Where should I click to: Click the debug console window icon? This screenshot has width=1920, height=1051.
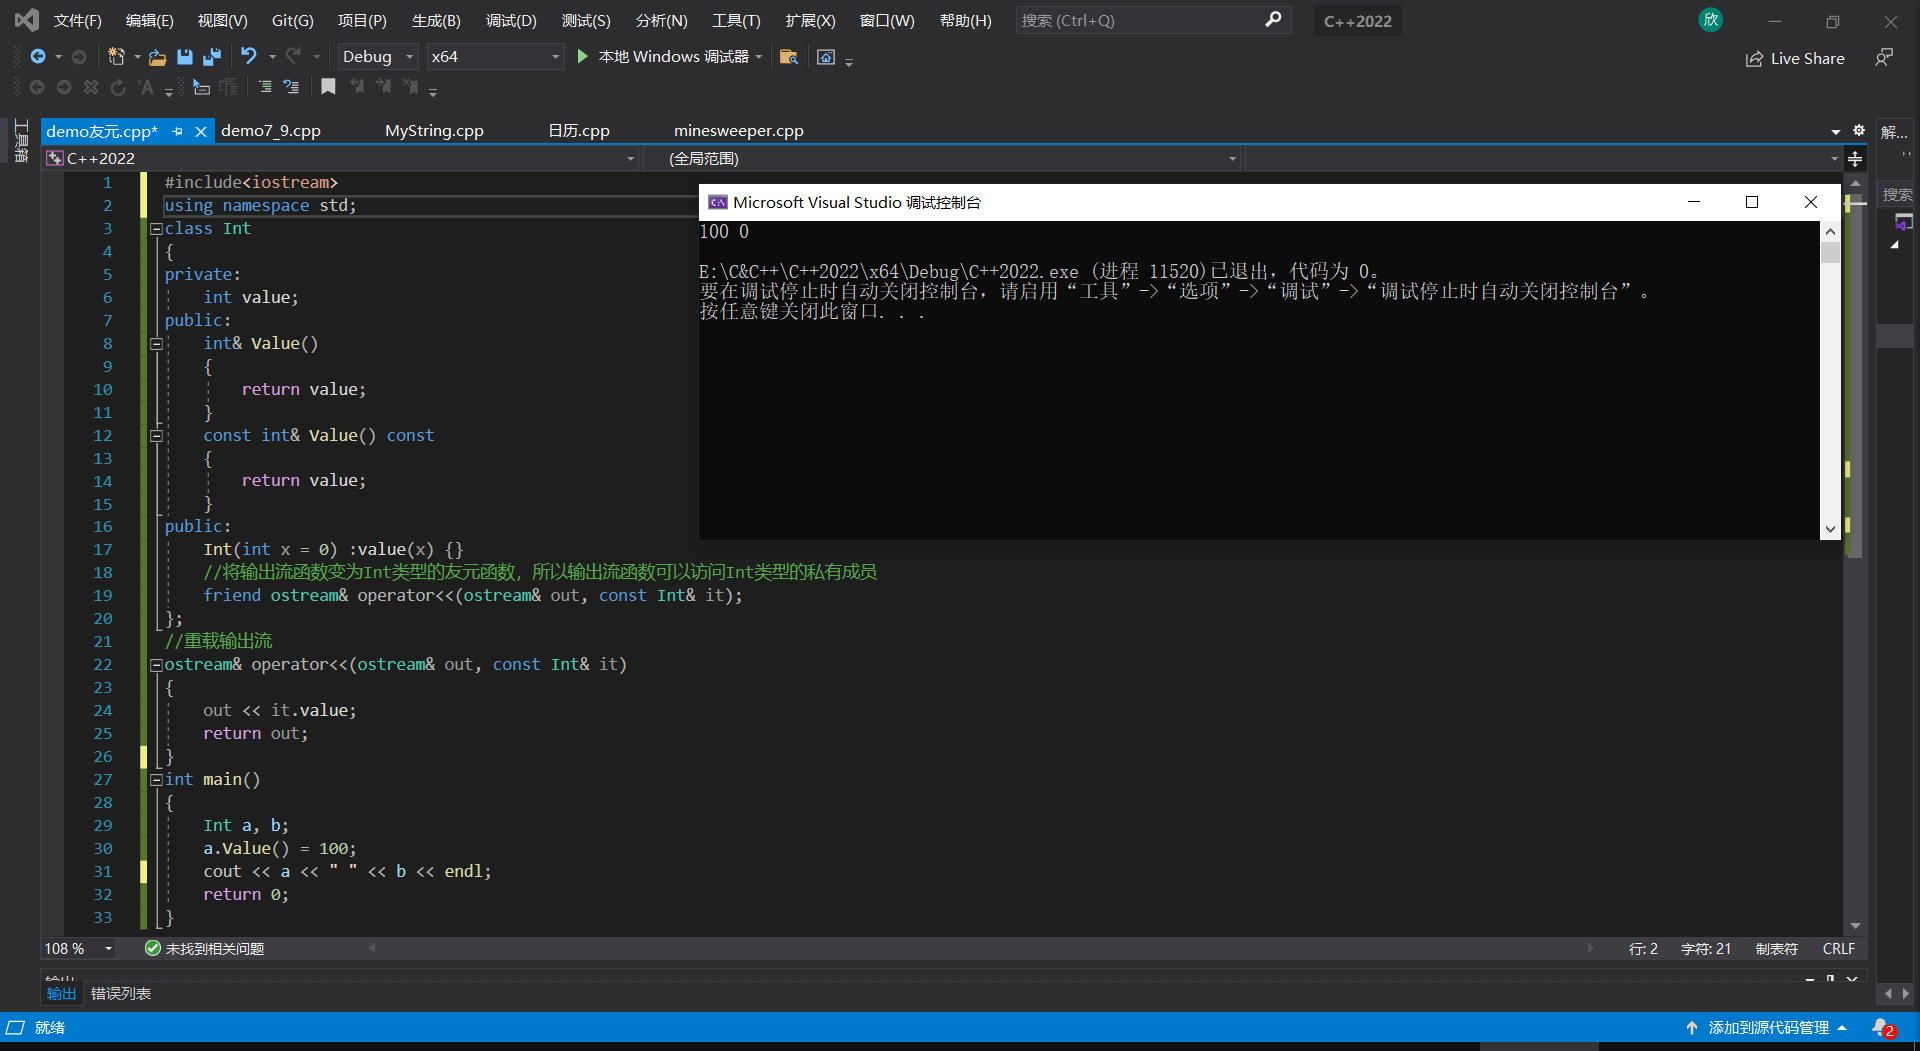(718, 203)
